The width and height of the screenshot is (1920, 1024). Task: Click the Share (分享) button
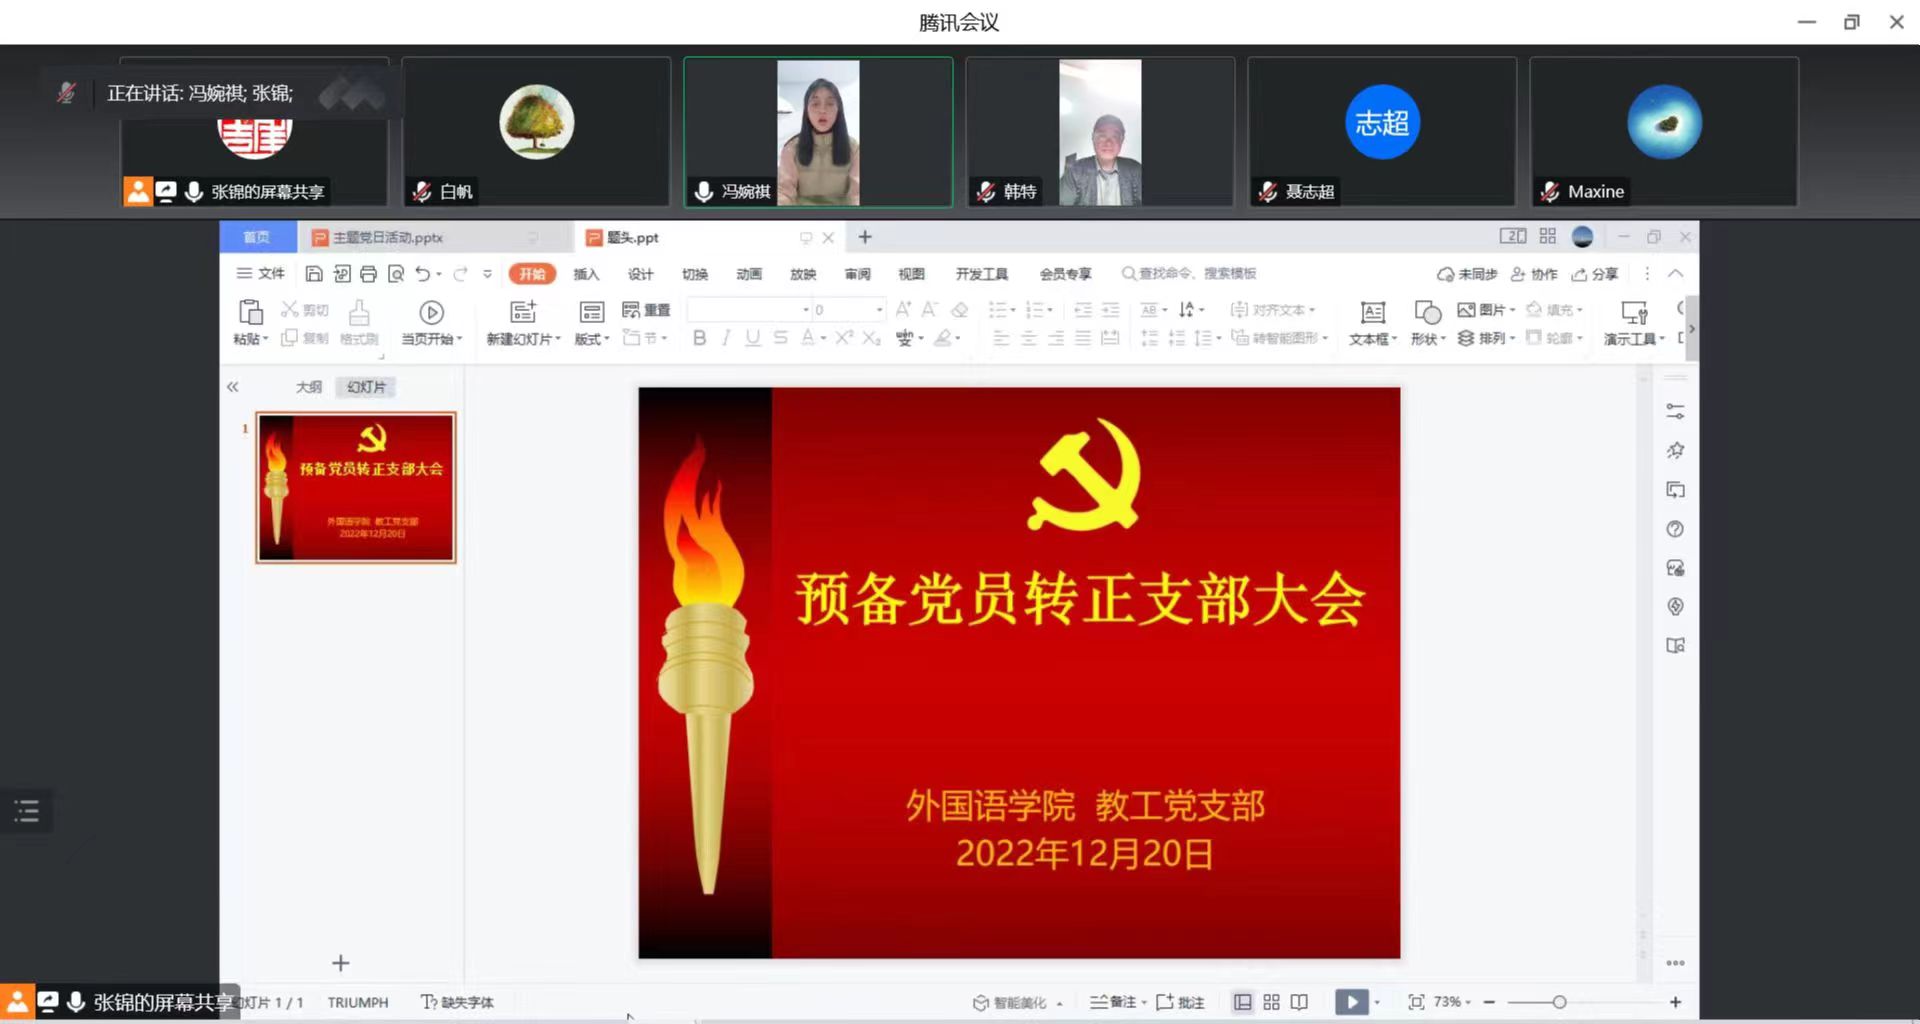coord(1595,274)
